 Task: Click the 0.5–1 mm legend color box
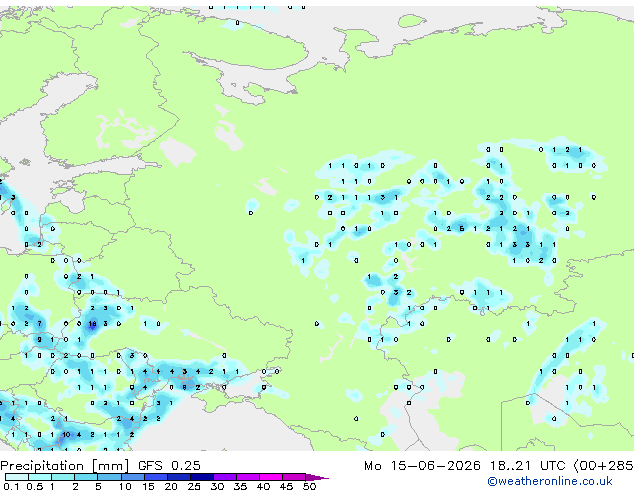40,477
